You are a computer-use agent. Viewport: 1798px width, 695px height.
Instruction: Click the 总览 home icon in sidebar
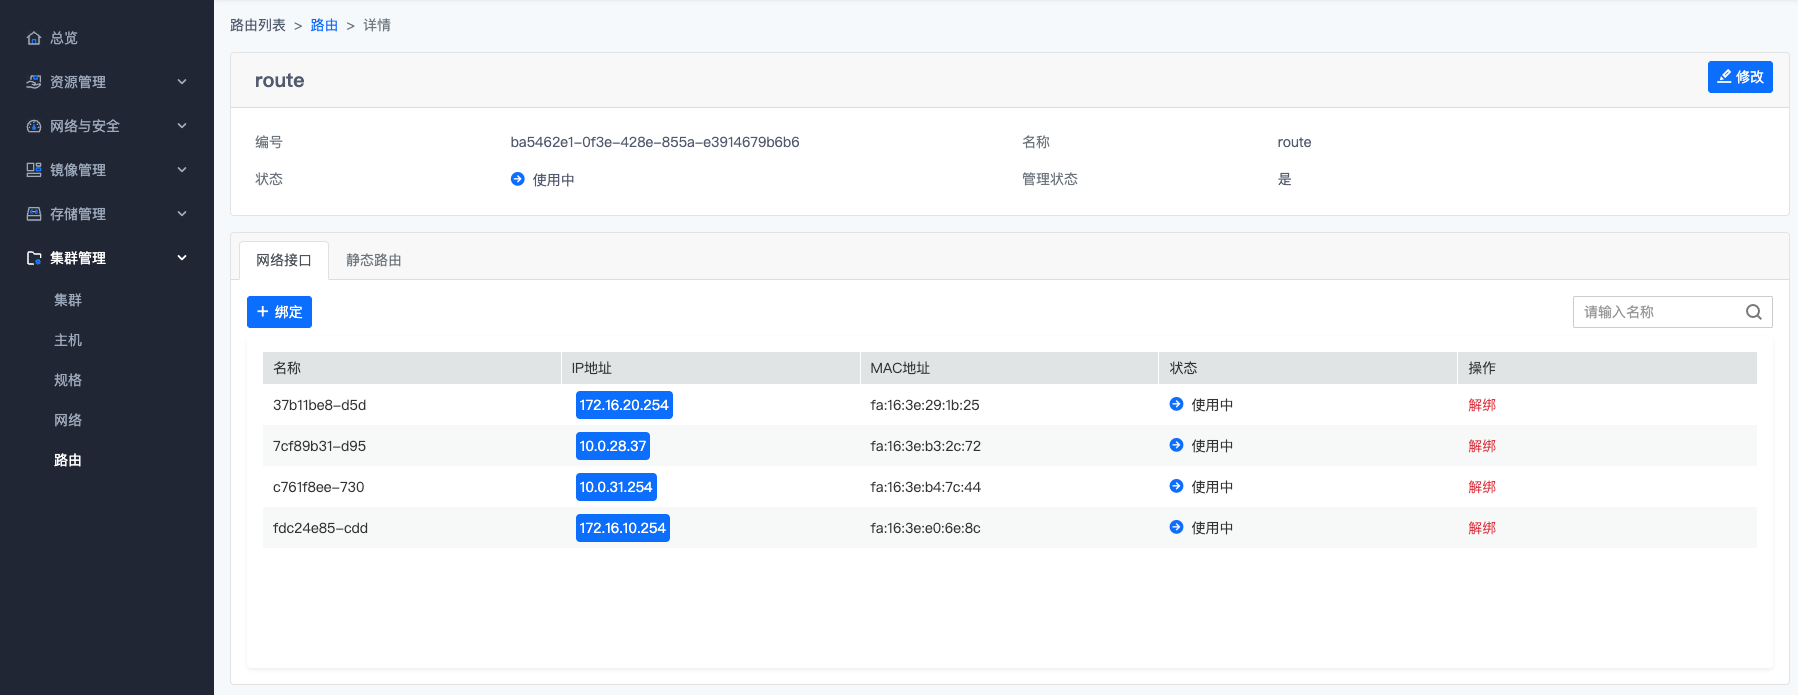pyautogui.click(x=34, y=38)
